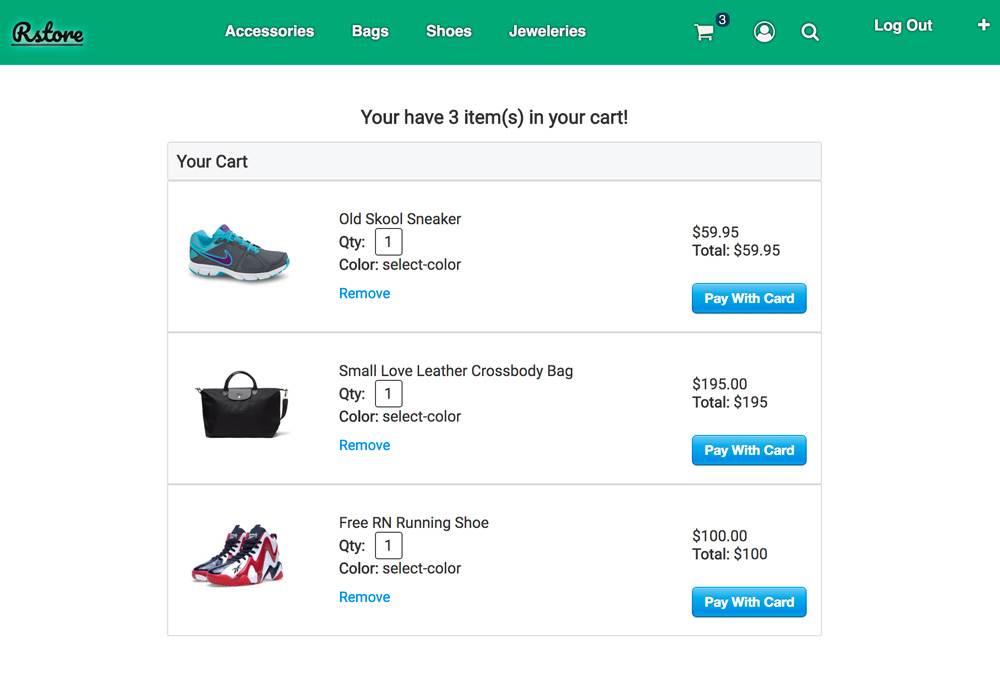This screenshot has height=690, width=1000.
Task: Open the Accessories category
Action: [269, 31]
